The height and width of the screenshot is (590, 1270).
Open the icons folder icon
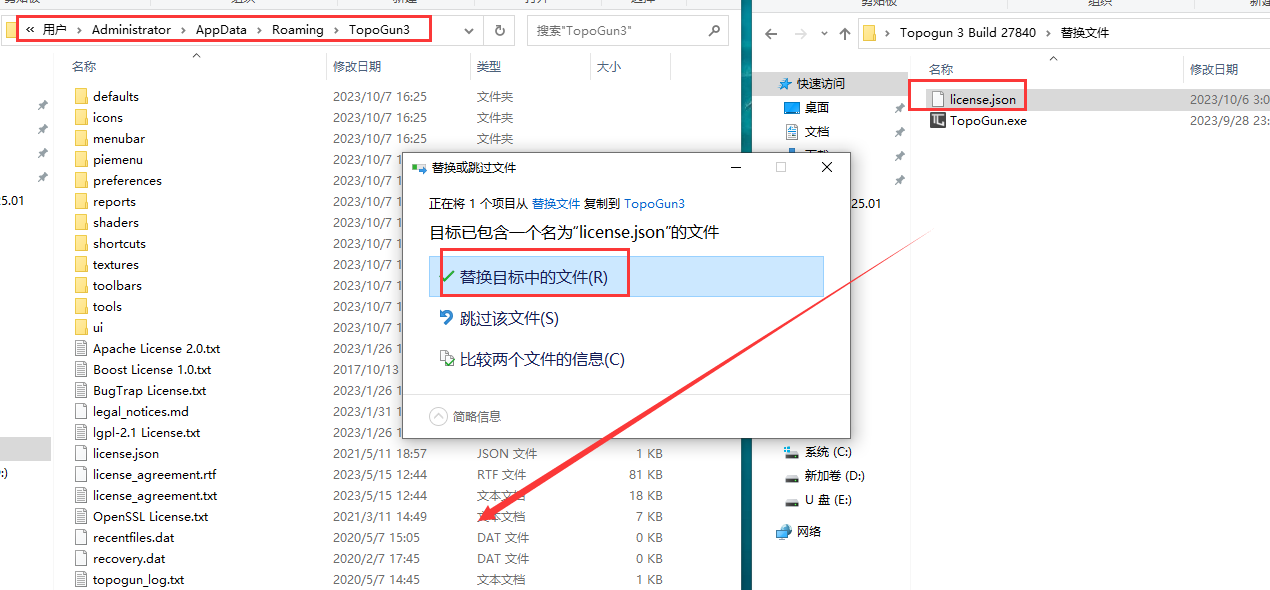82,117
